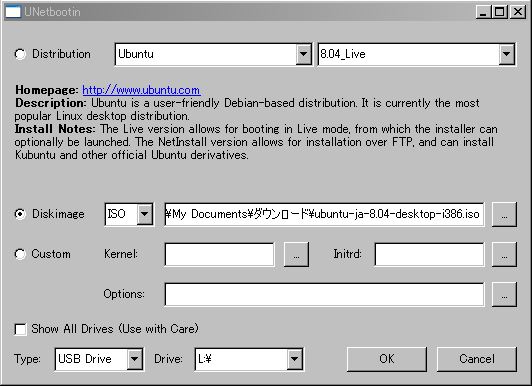
Task: Select the Distribution radio button
Action: 20,54
